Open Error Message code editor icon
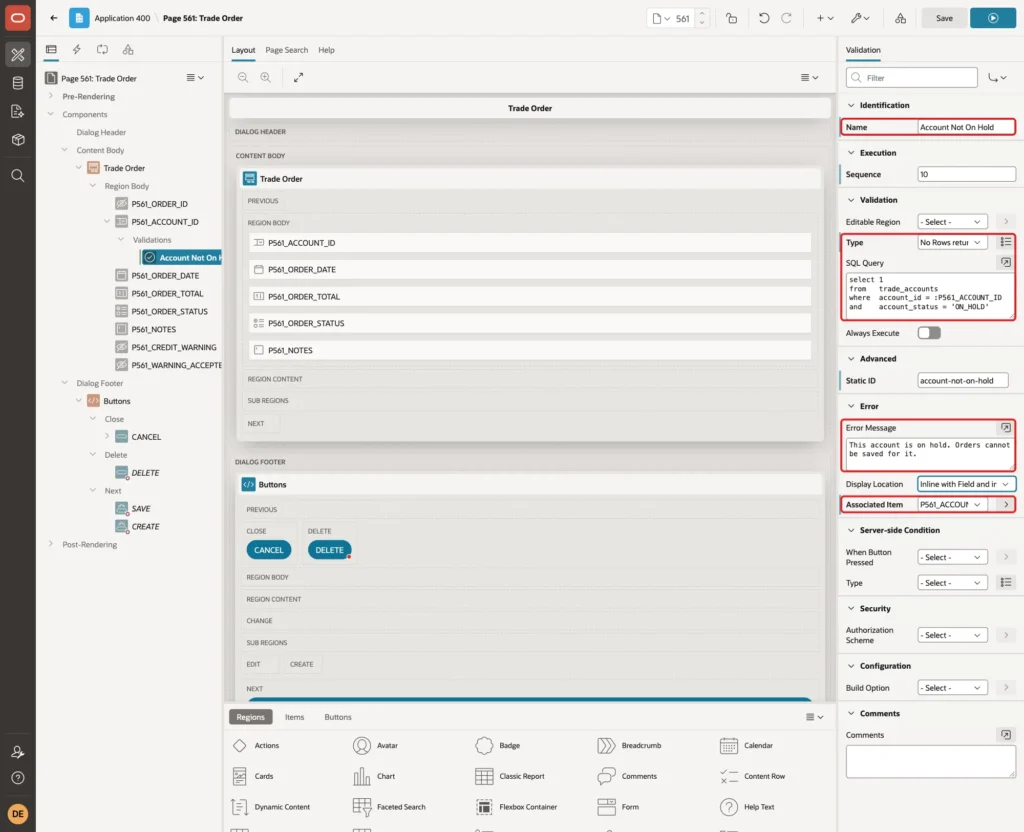This screenshot has width=1024, height=832. pos(1005,428)
